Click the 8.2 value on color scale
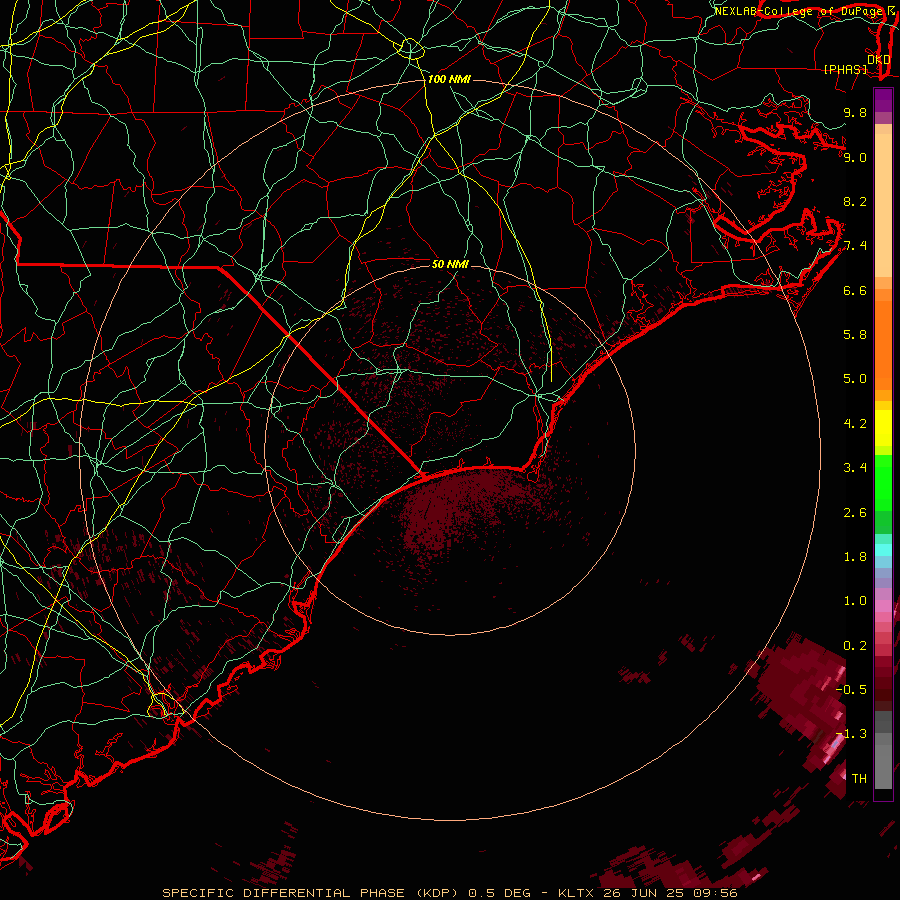Screen dimensions: 900x900 point(855,201)
